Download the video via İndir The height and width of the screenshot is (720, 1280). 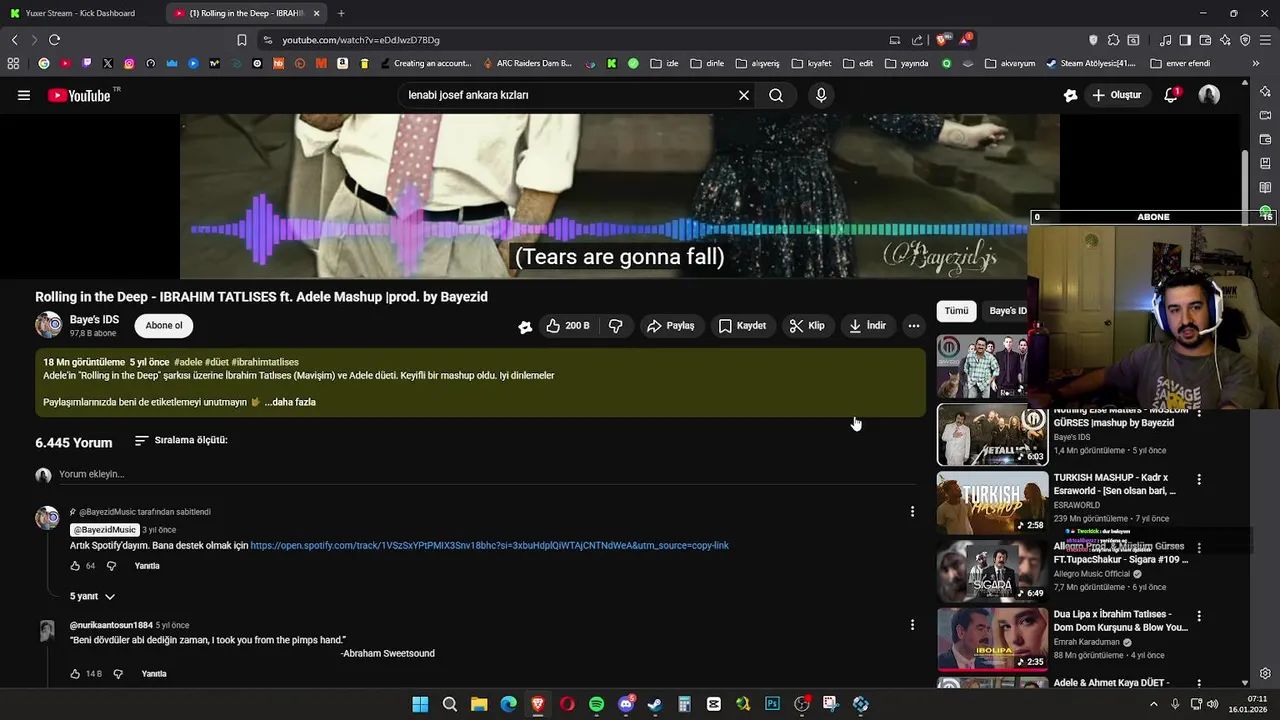click(867, 326)
